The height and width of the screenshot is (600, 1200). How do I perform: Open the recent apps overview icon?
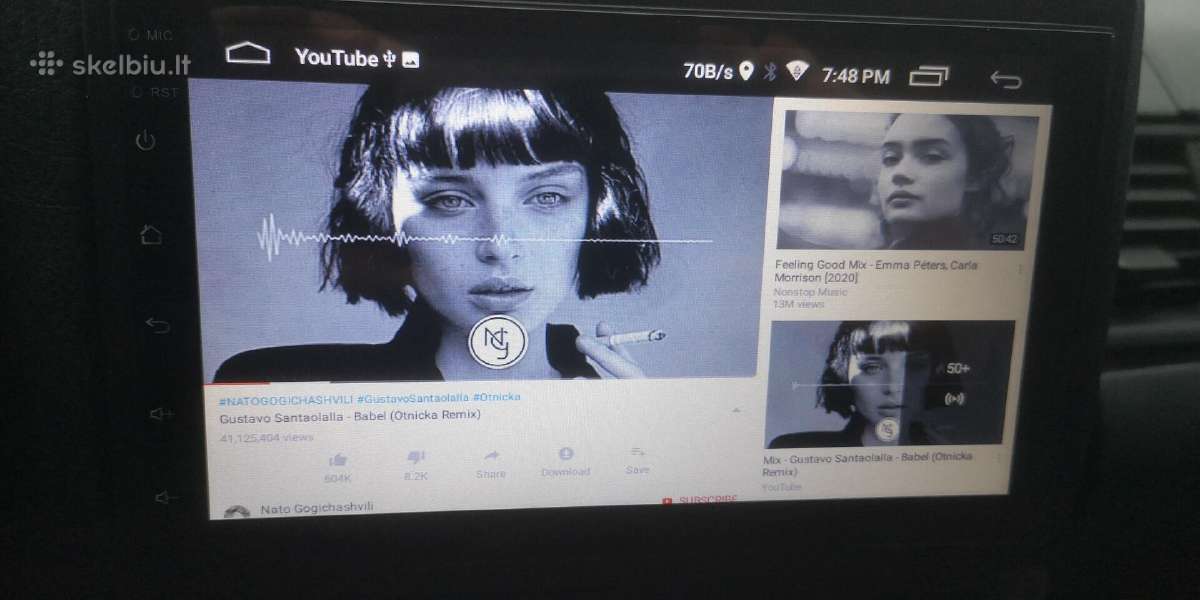coord(929,76)
